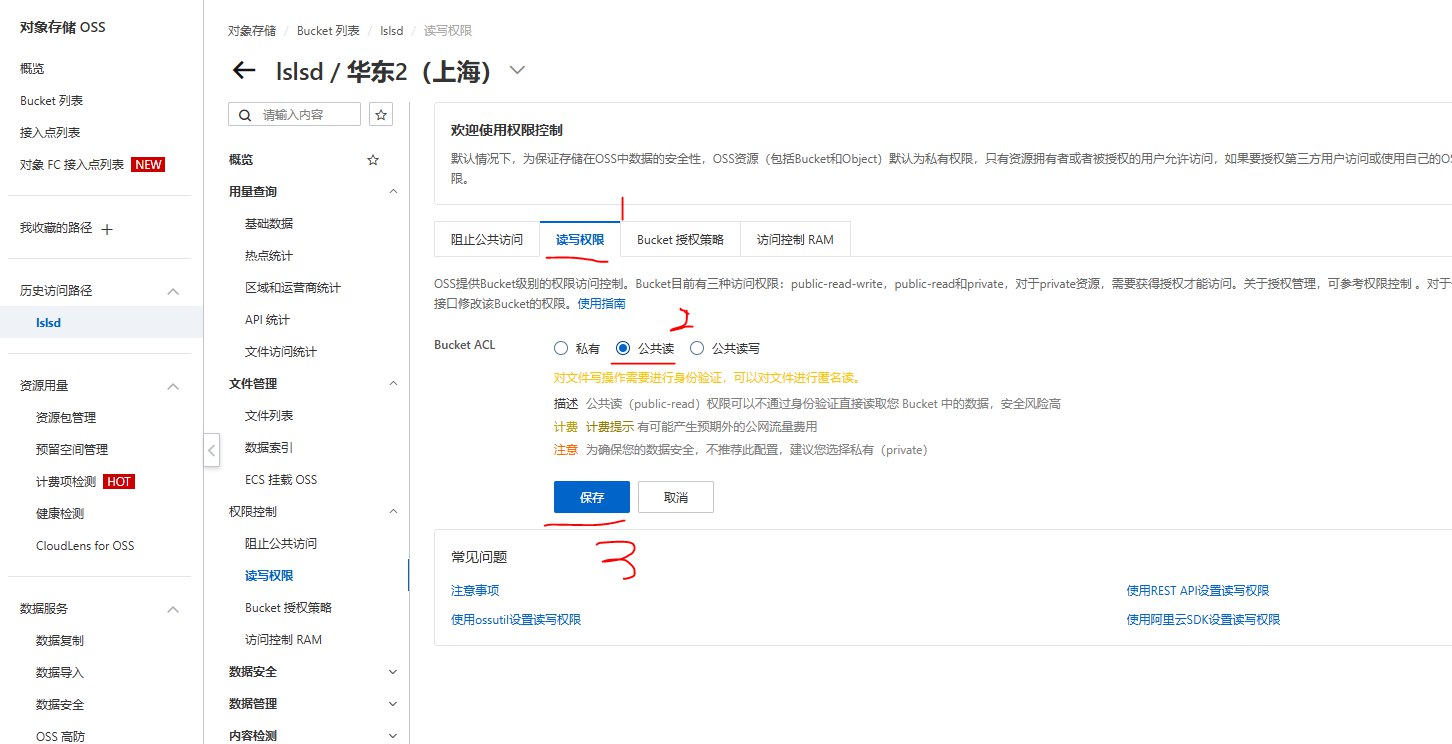This screenshot has width=1452, height=744.
Task: Open 访问控制 RAM in bucket sidebar
Action: click(284, 640)
